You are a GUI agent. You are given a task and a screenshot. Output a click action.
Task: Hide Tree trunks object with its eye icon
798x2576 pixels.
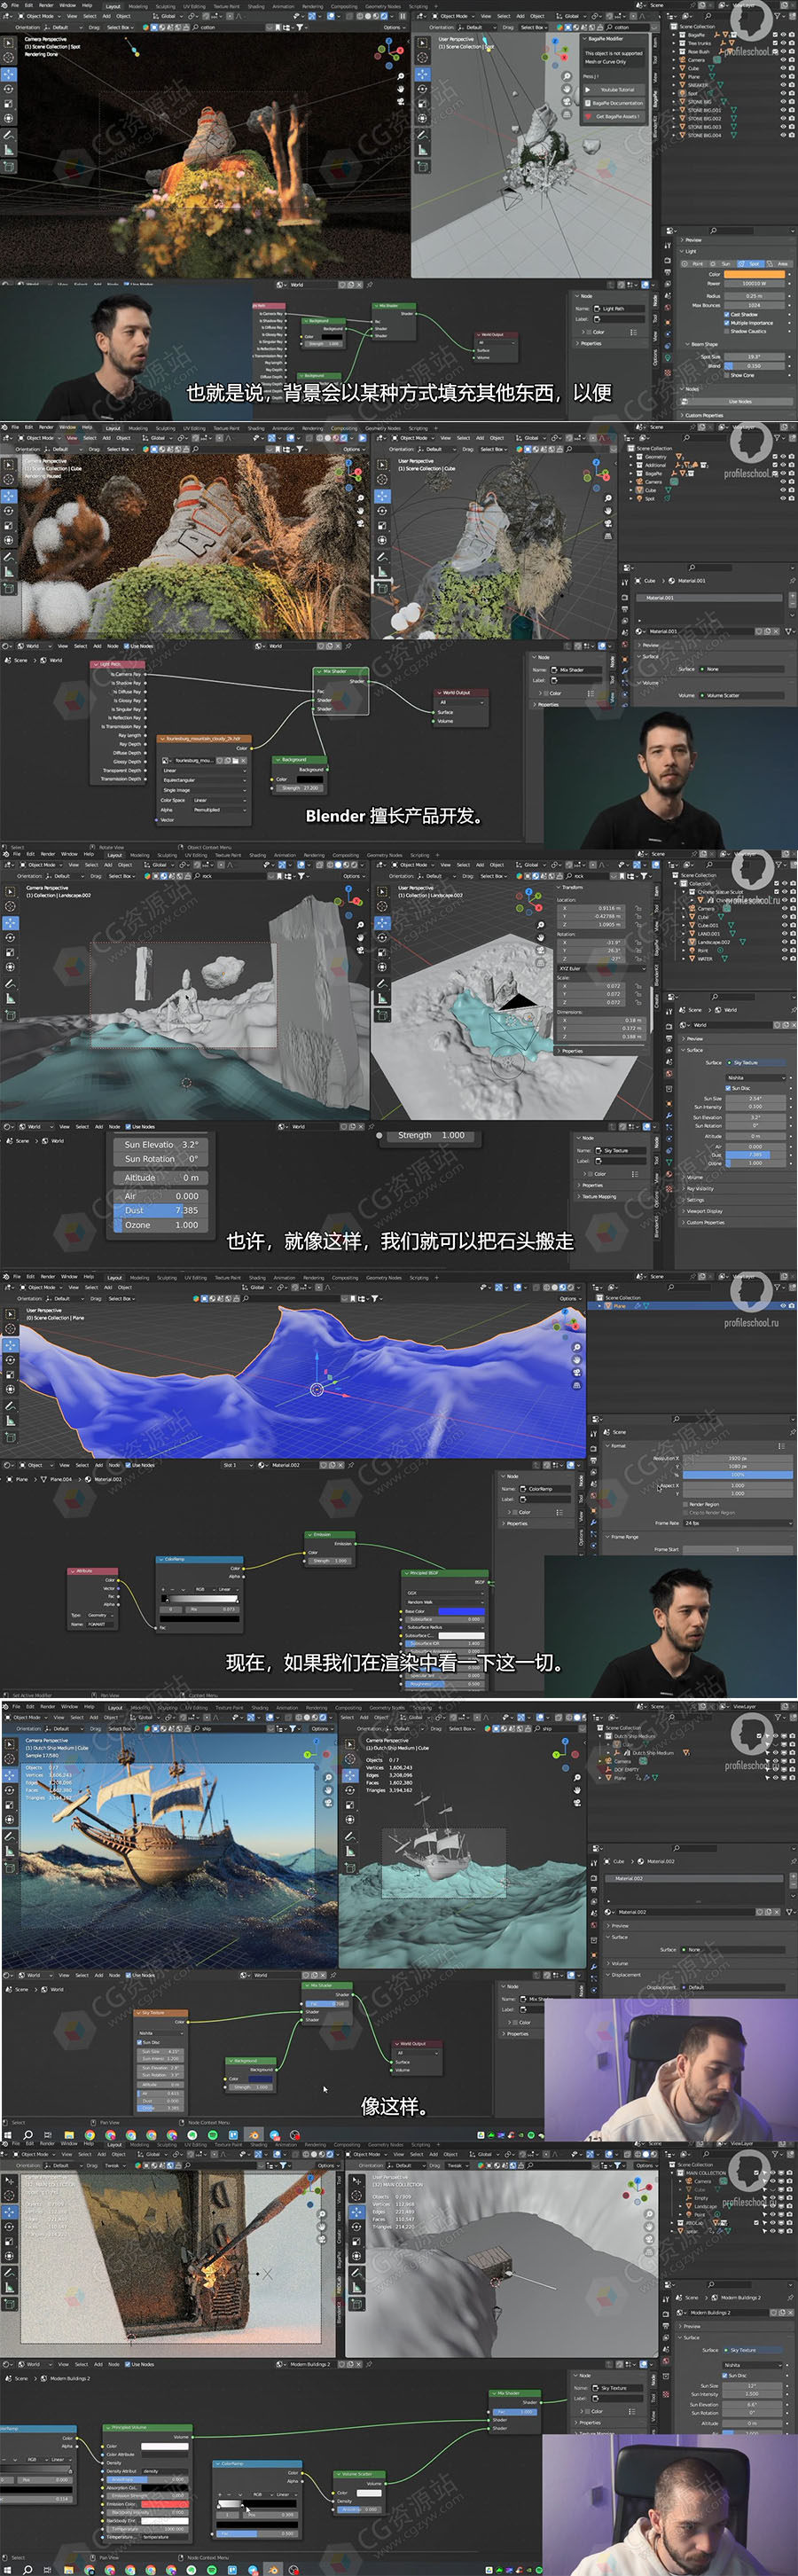[783, 43]
